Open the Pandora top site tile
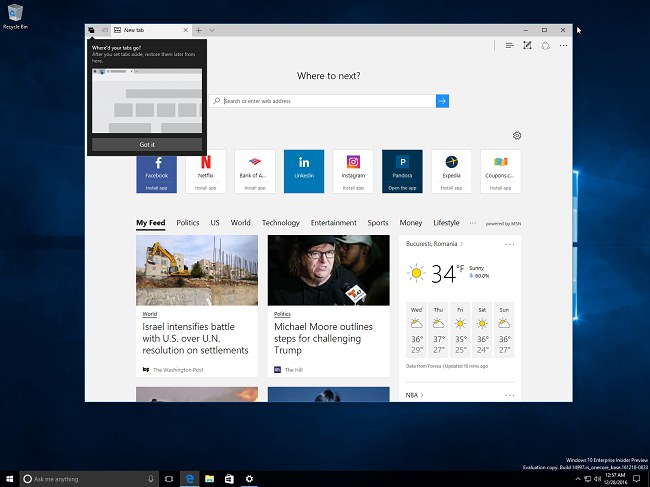 (402, 171)
